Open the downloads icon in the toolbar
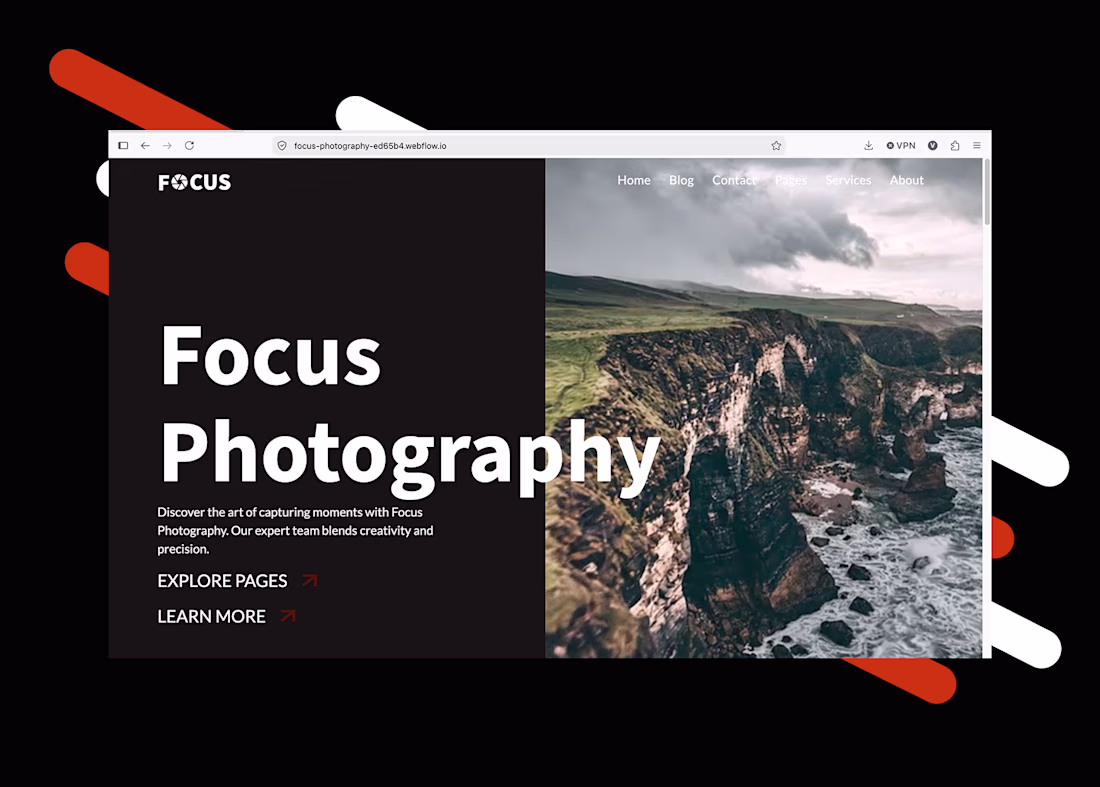This screenshot has width=1100, height=787. click(x=868, y=146)
